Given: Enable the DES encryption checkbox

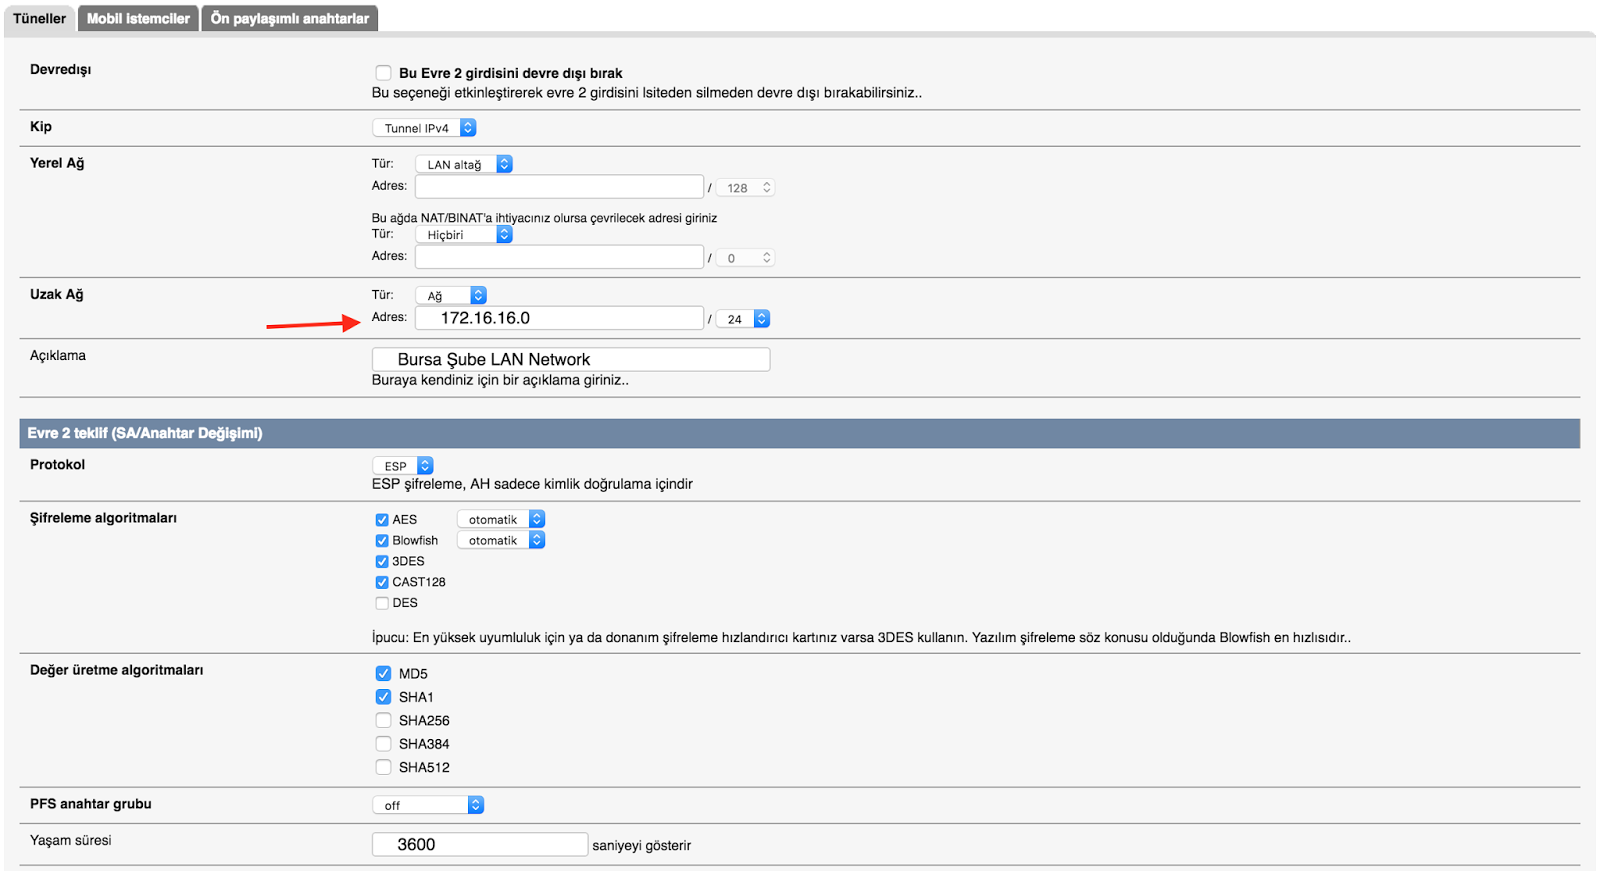Looking at the screenshot, I should pyautogui.click(x=382, y=603).
